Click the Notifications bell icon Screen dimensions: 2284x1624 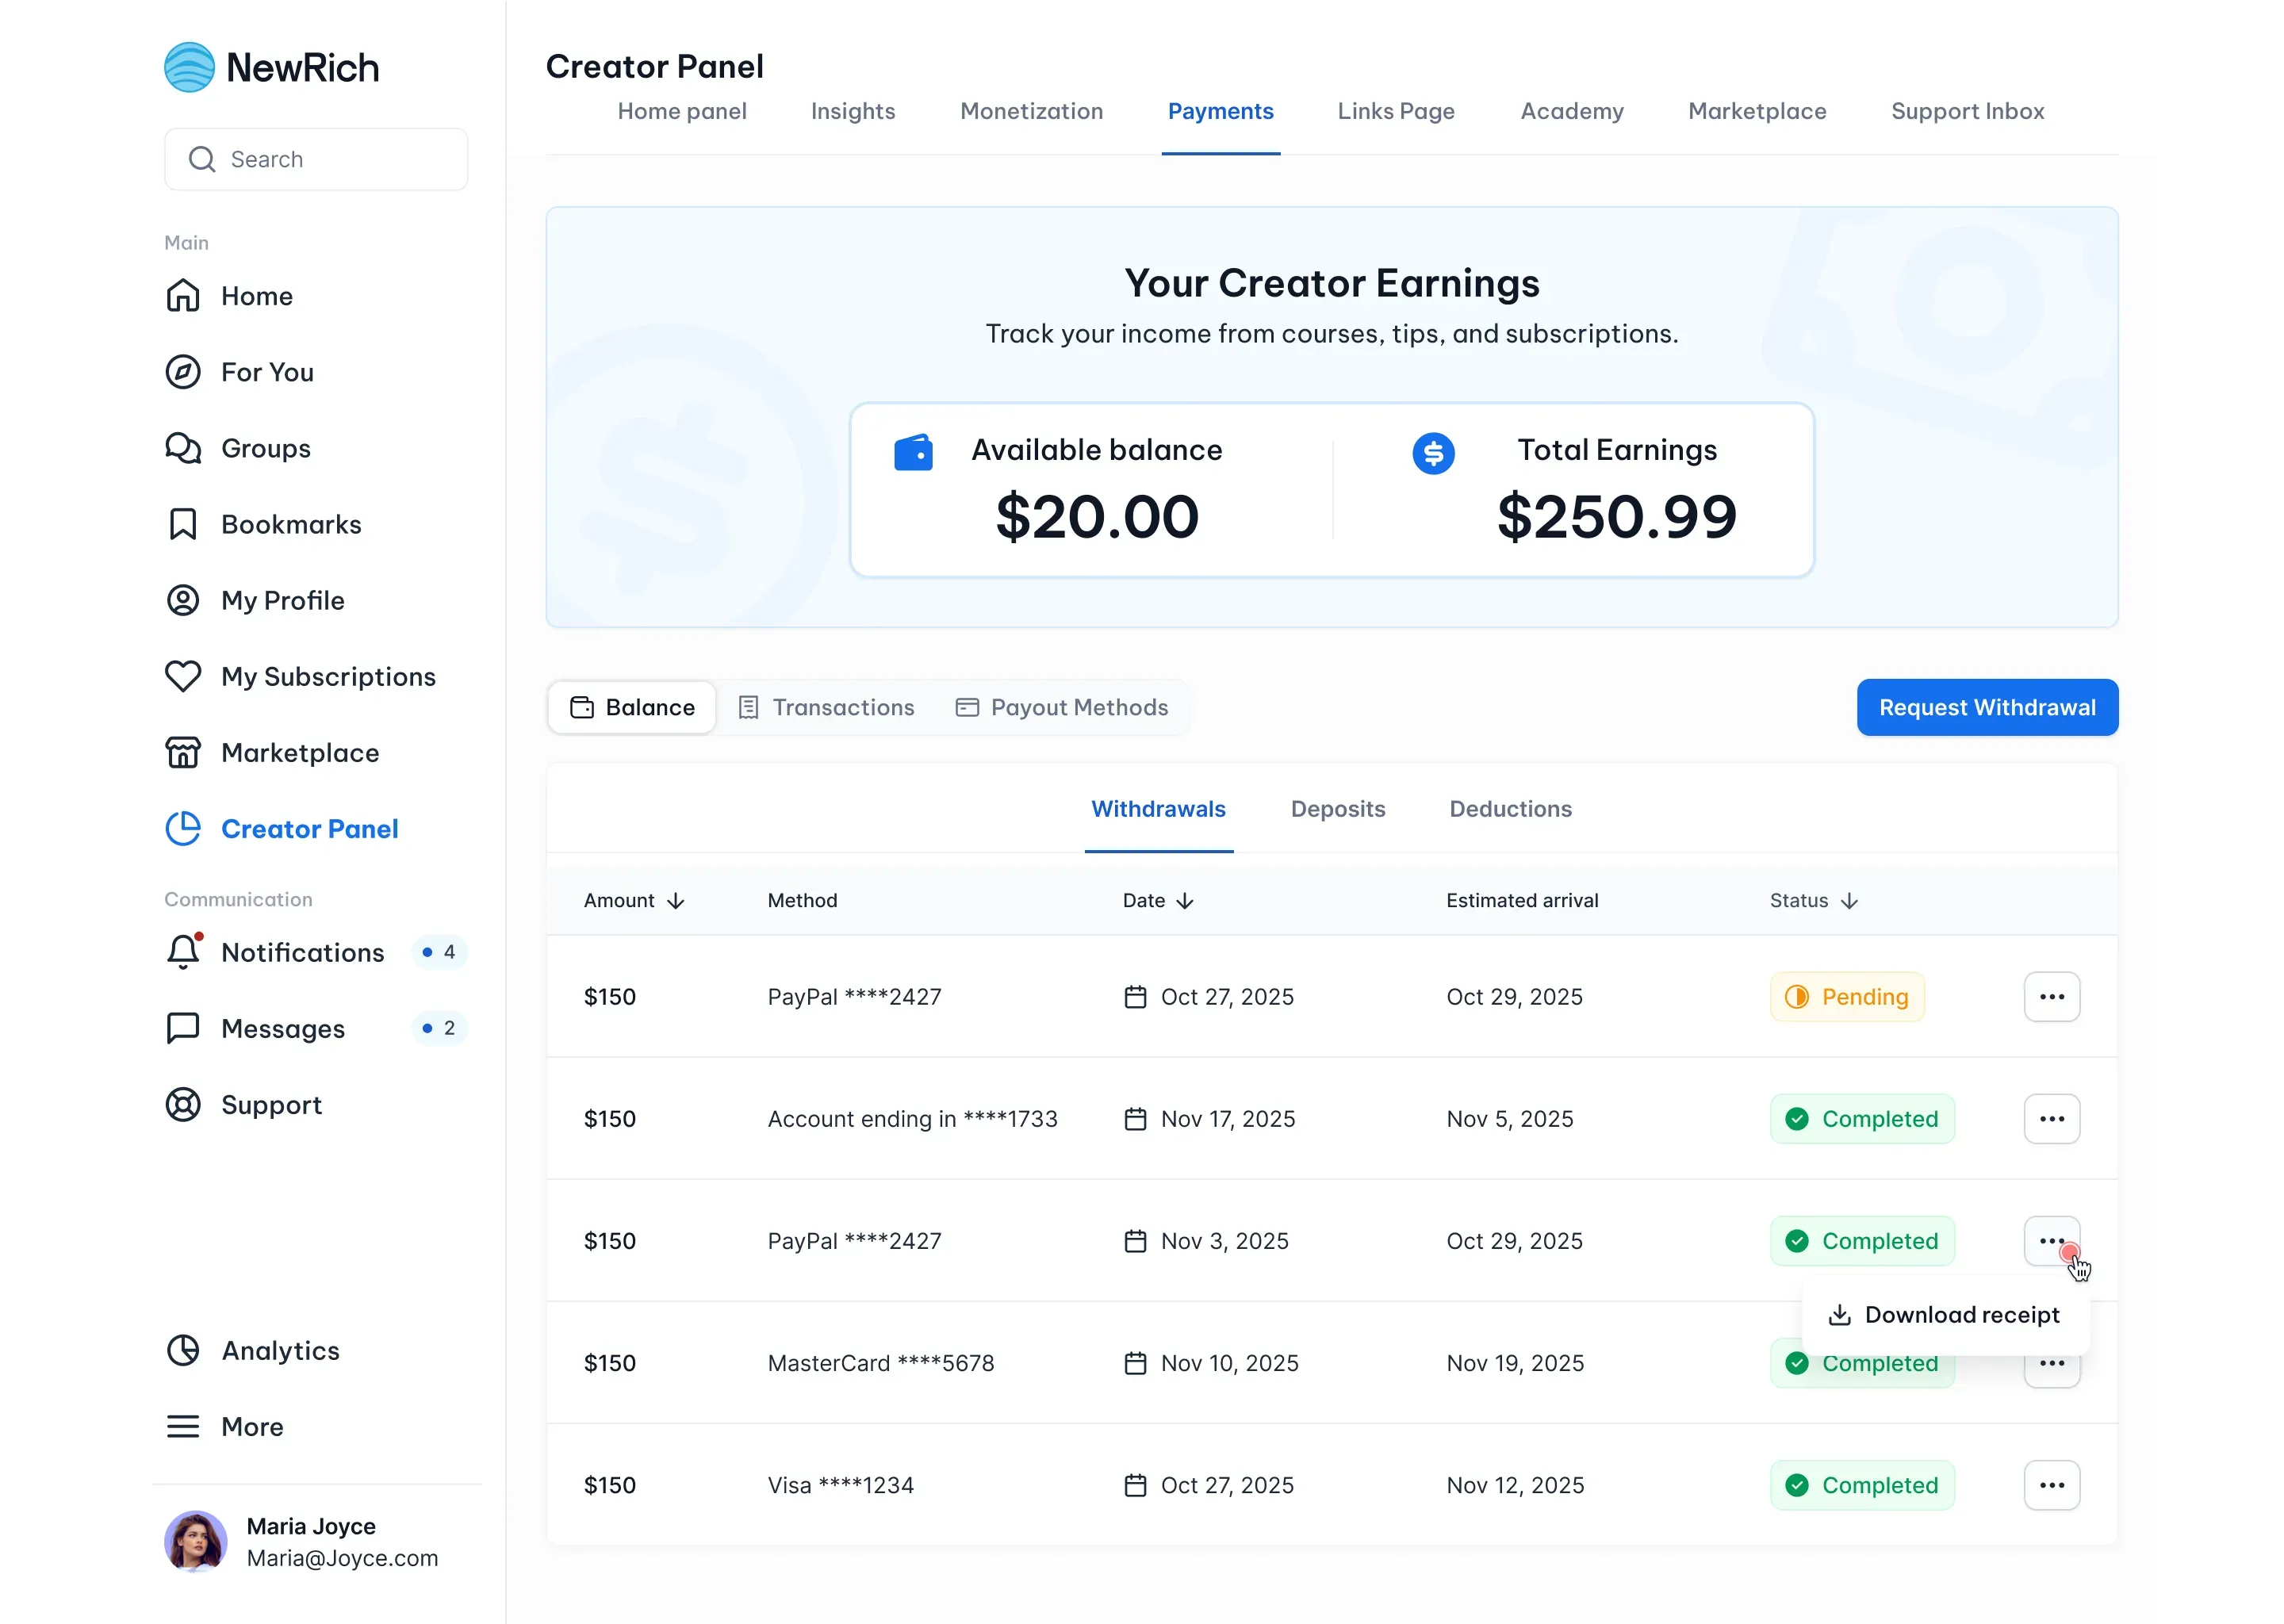[x=183, y=952]
